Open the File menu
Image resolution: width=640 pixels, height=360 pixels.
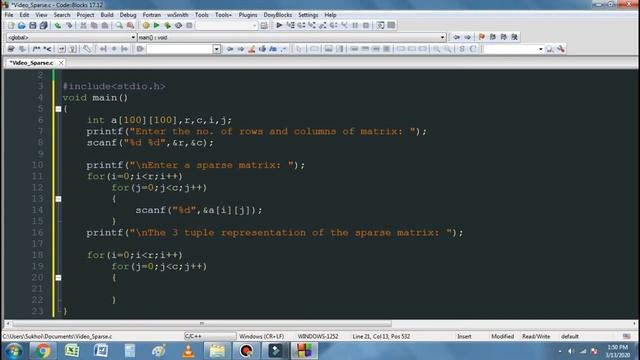(x=9, y=15)
